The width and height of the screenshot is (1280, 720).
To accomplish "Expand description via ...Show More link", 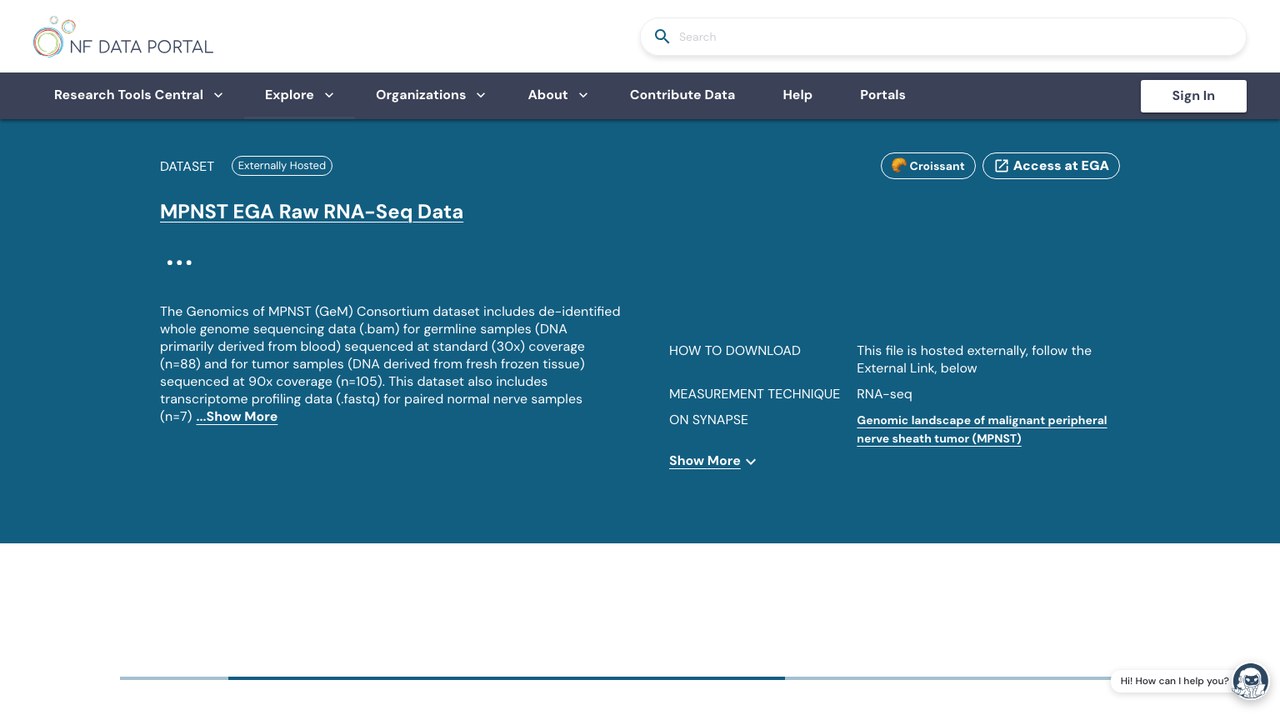I will point(237,417).
